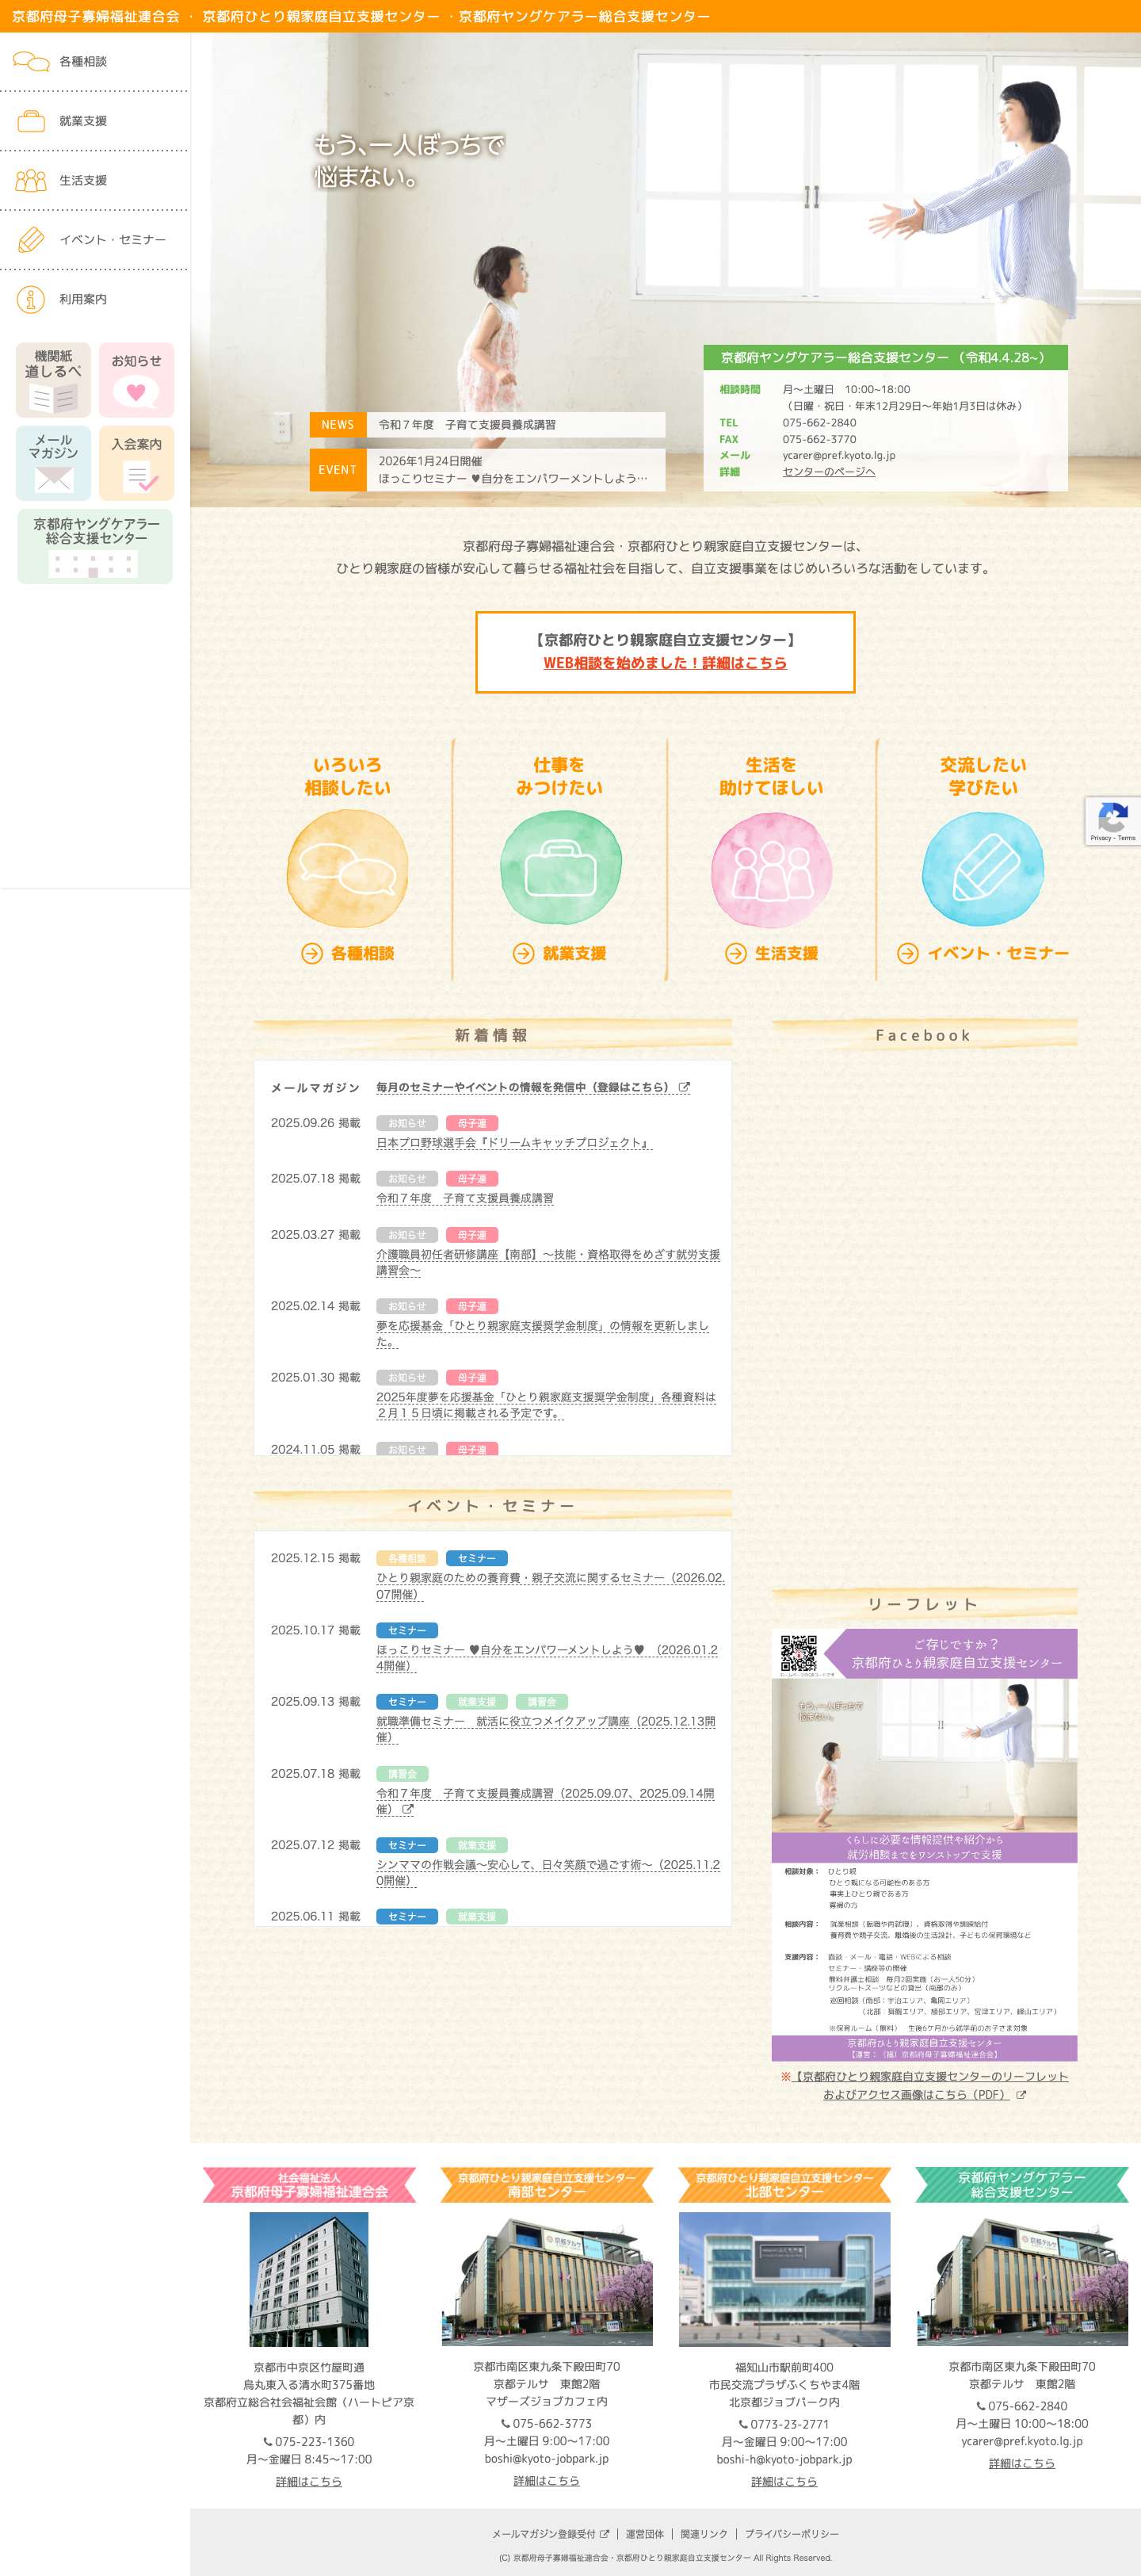1141x2576 pixels.
Task: Open 生活支援 in the sidebar menu
Action: [83, 180]
